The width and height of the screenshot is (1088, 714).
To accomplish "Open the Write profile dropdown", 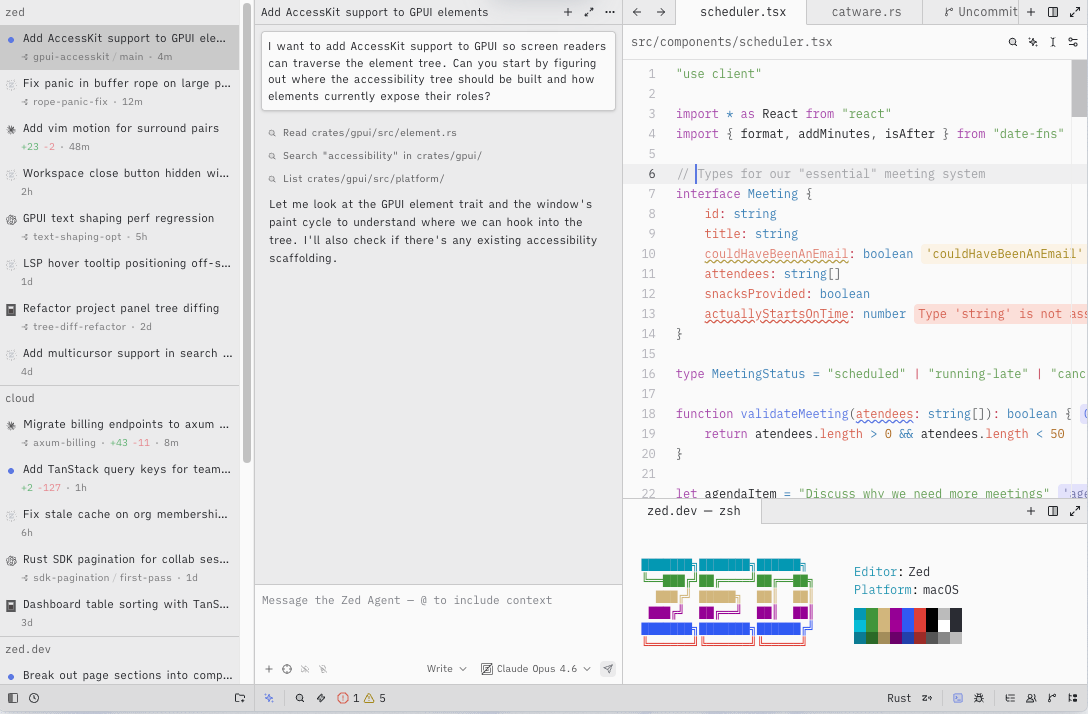I will pyautogui.click(x=446, y=669).
